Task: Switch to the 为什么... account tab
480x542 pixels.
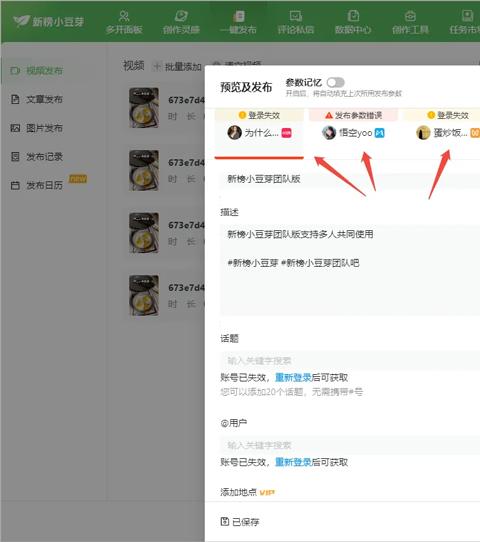Action: 259,133
